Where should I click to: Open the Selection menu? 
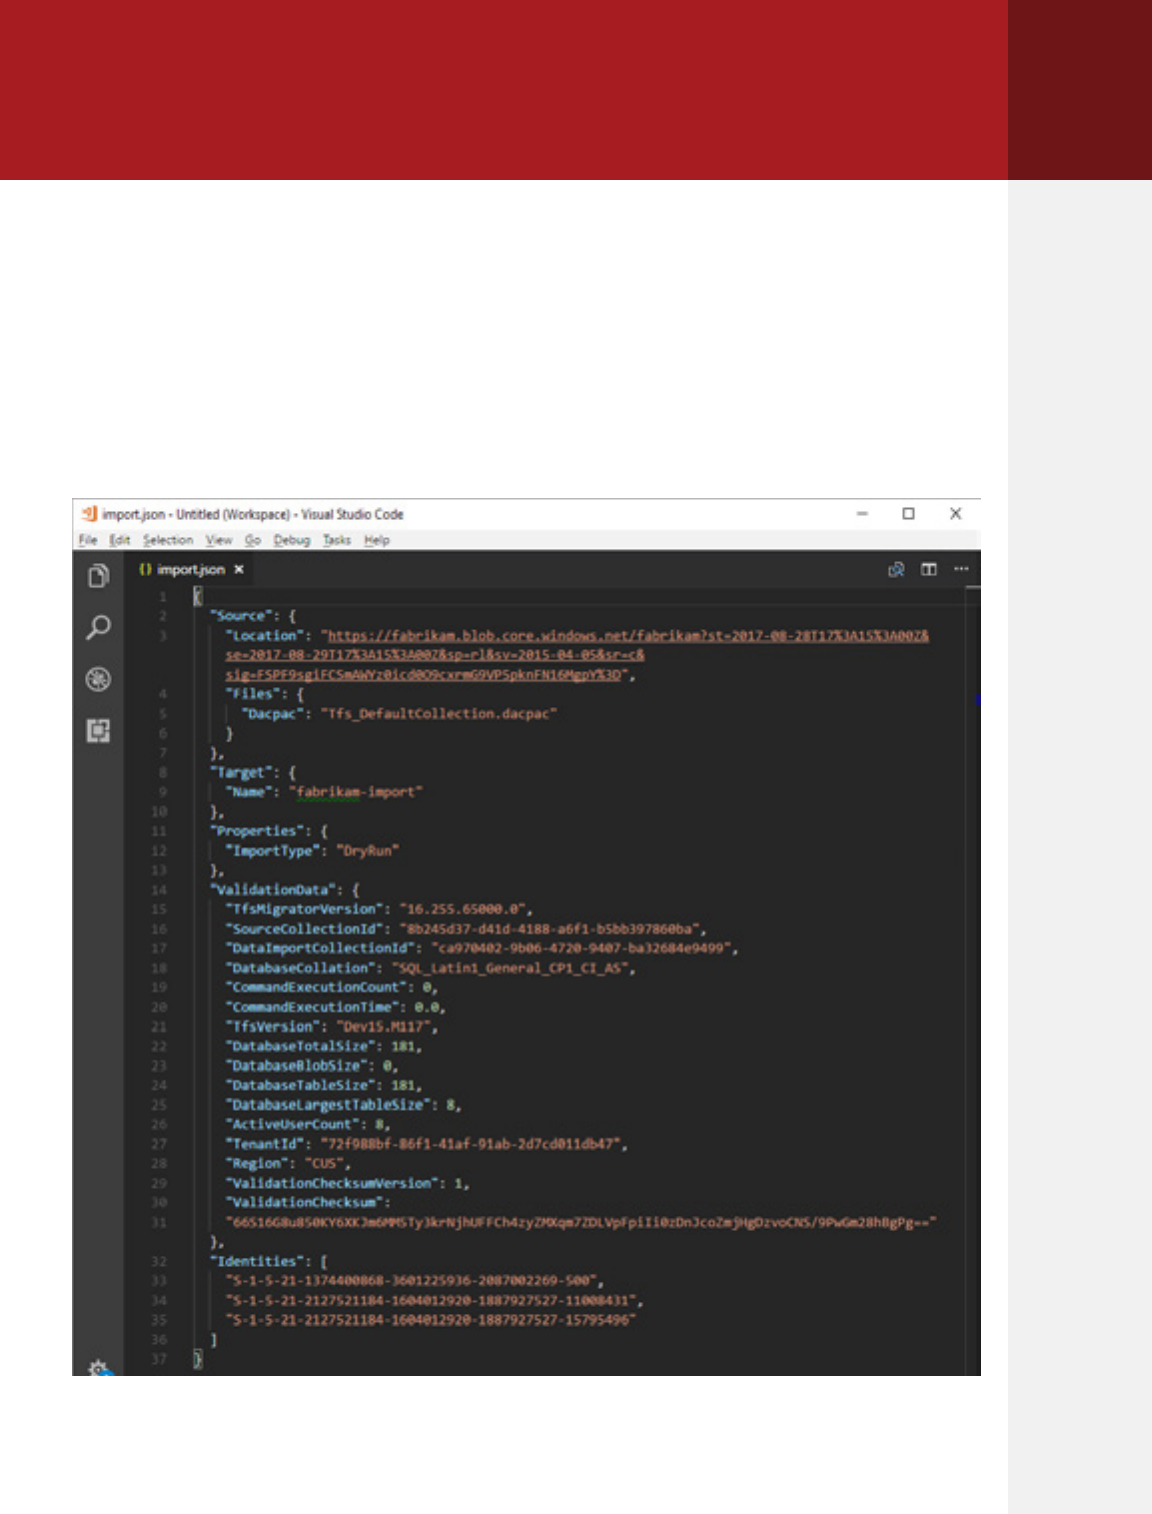(168, 540)
